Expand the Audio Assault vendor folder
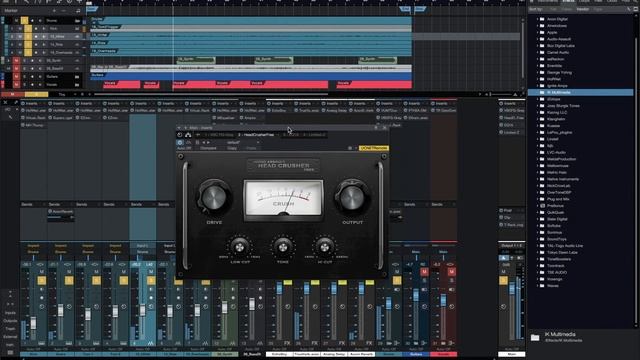Image resolution: width=640 pixels, height=360 pixels. (x=538, y=39)
